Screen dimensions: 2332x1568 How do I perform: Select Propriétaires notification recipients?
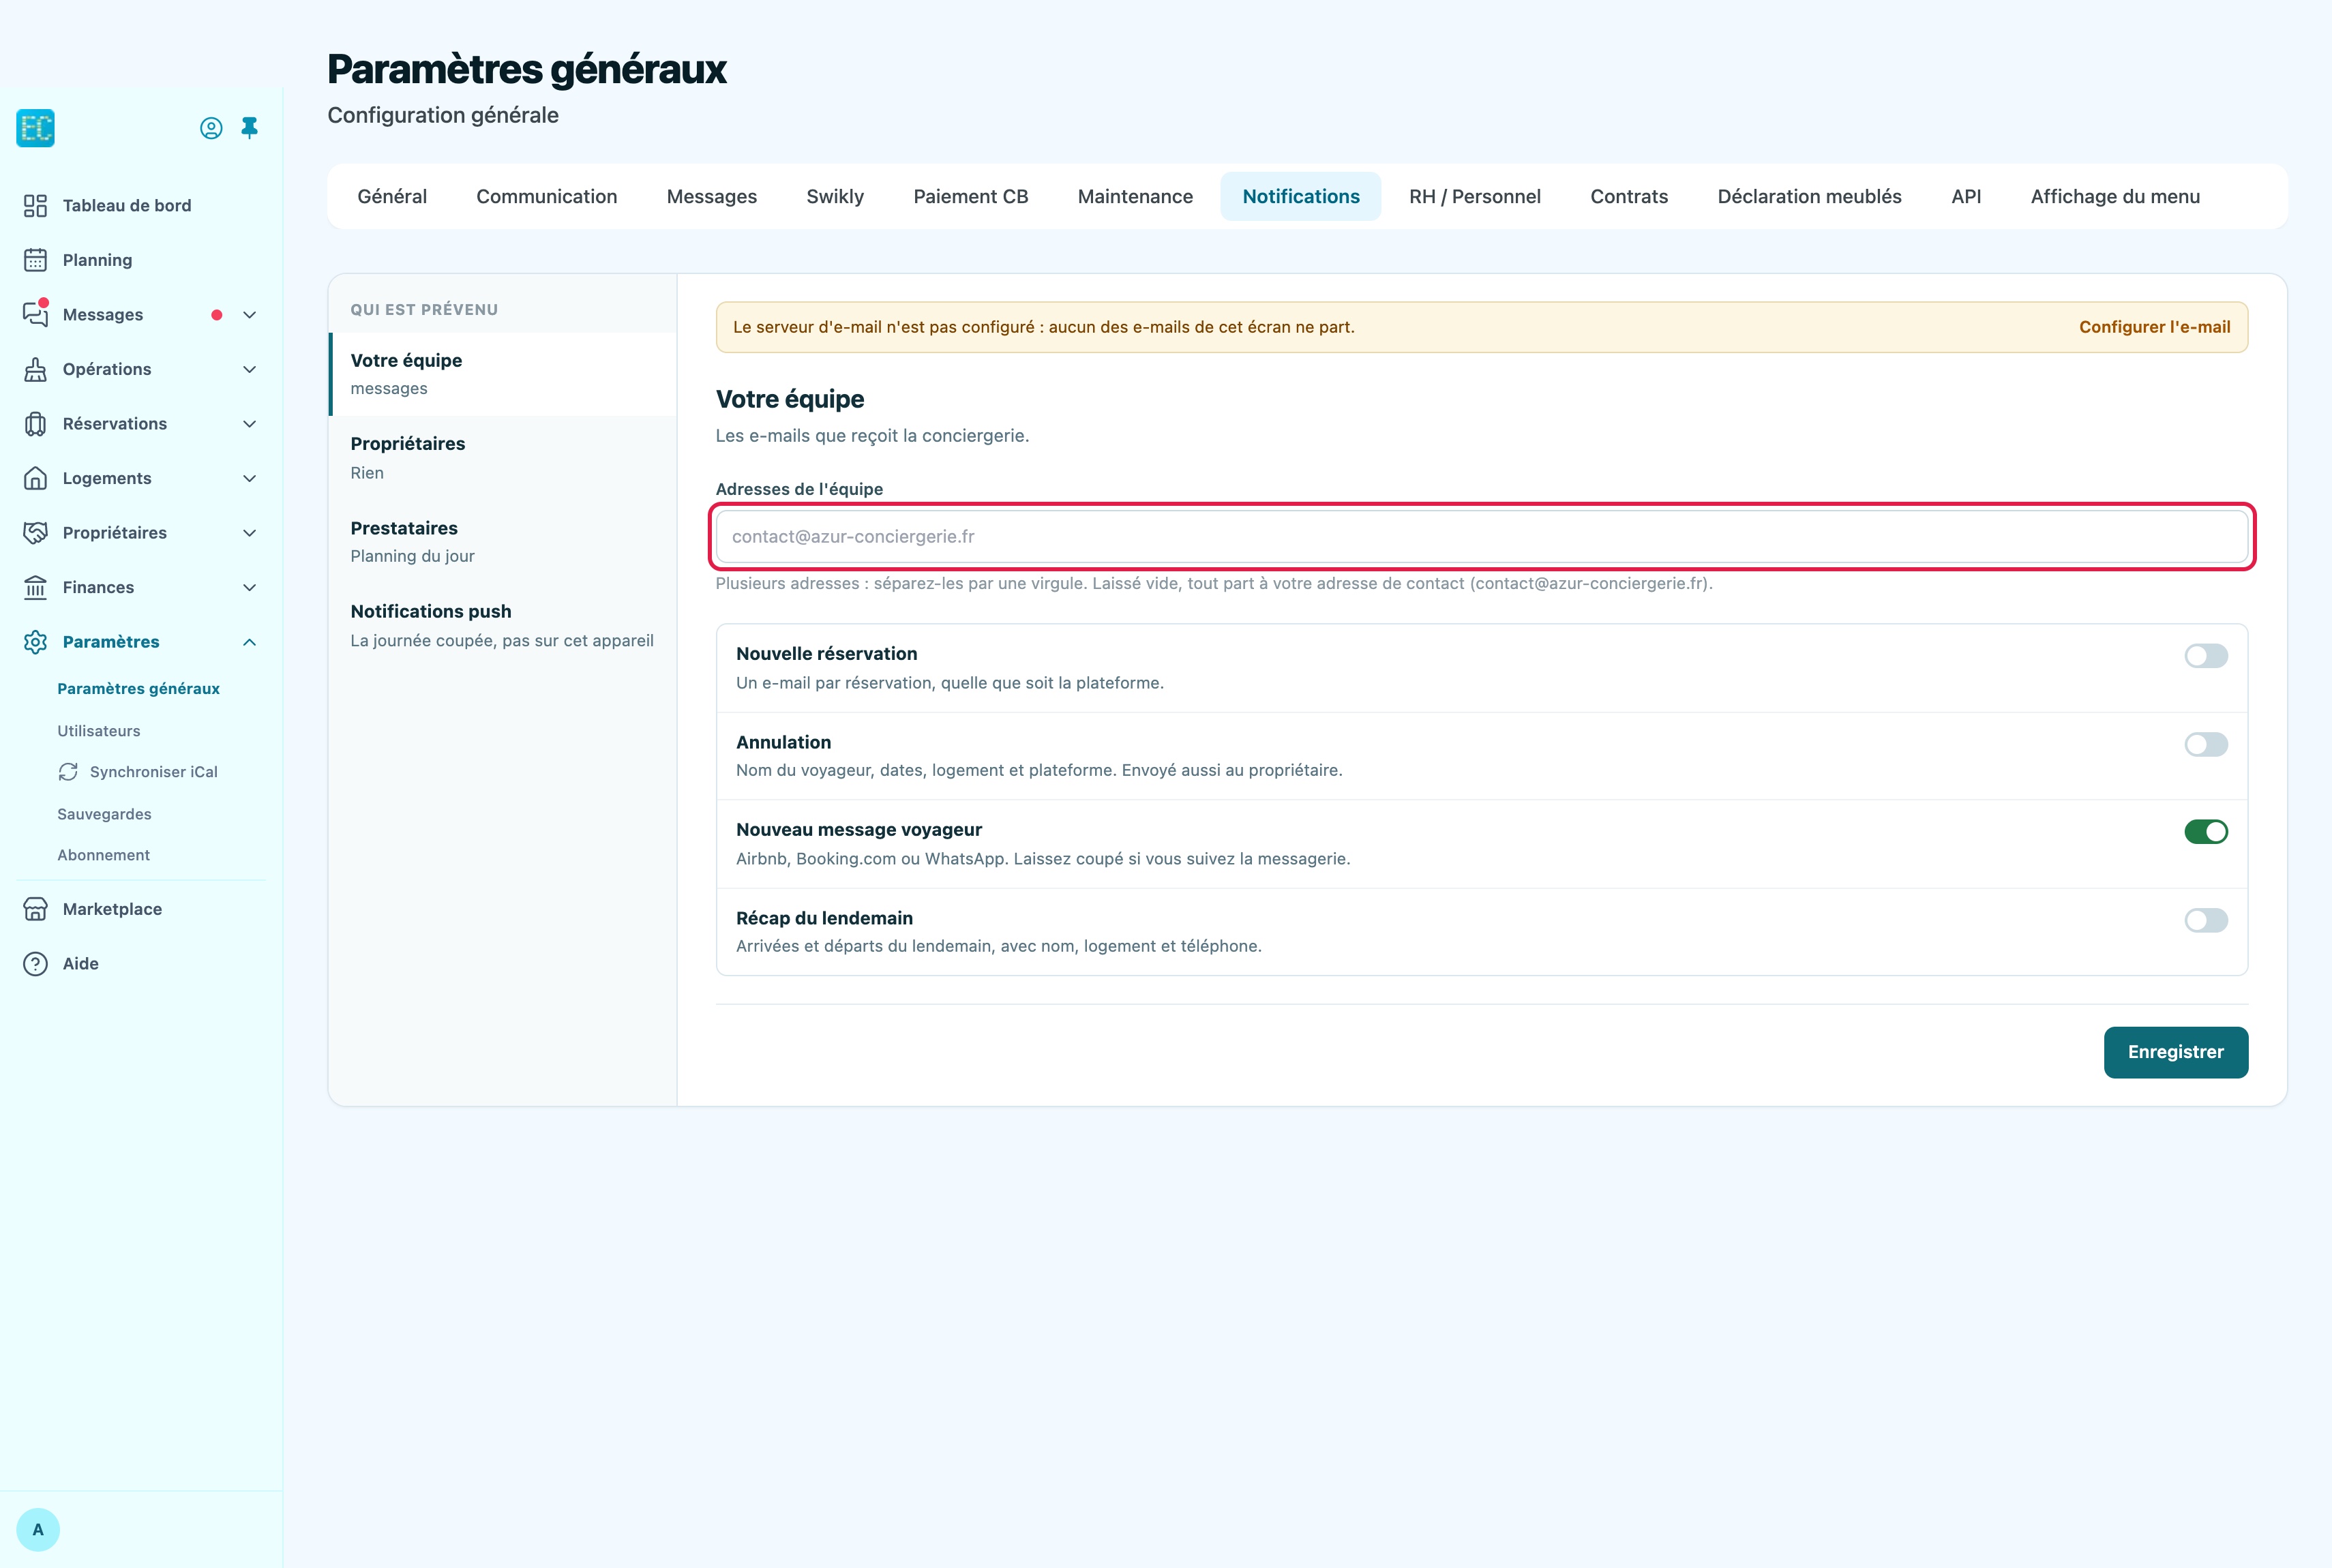tap(503, 458)
